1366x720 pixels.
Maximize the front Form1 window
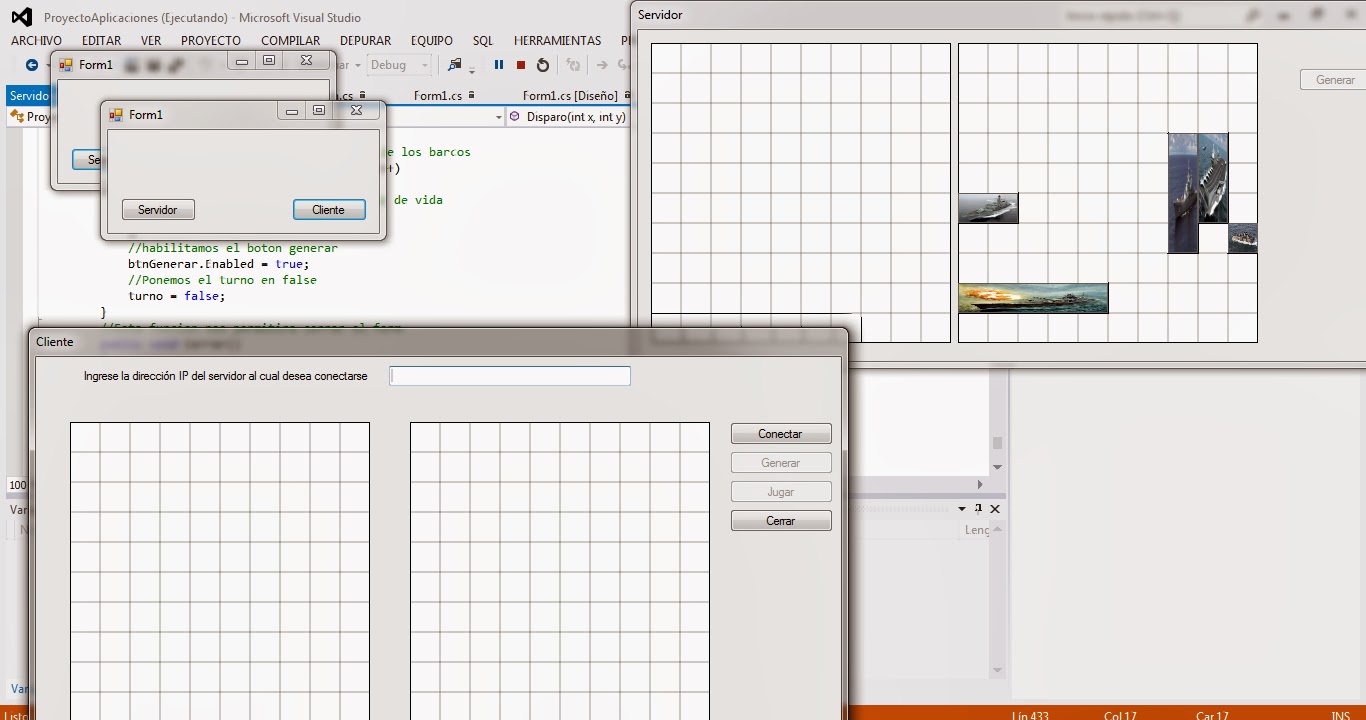[x=318, y=110]
